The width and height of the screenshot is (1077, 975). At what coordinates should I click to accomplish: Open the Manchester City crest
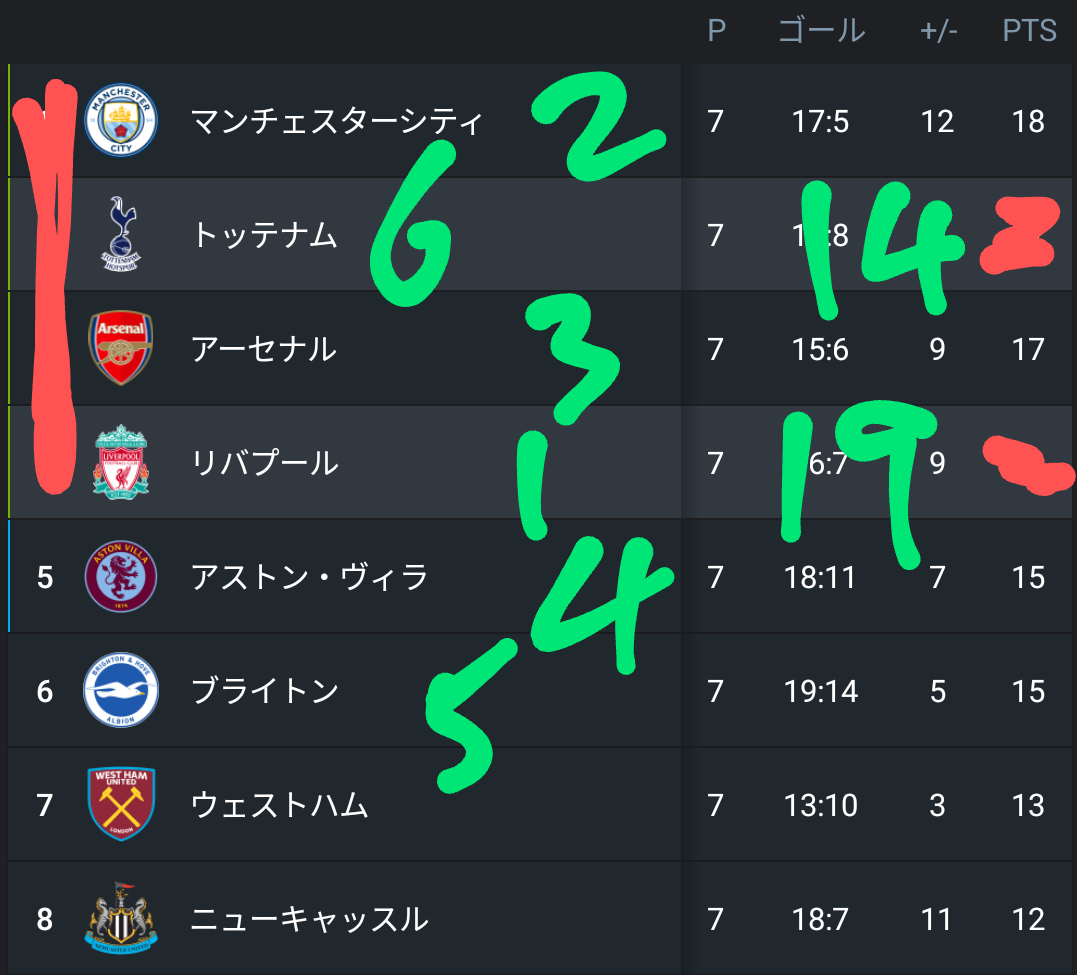(121, 120)
